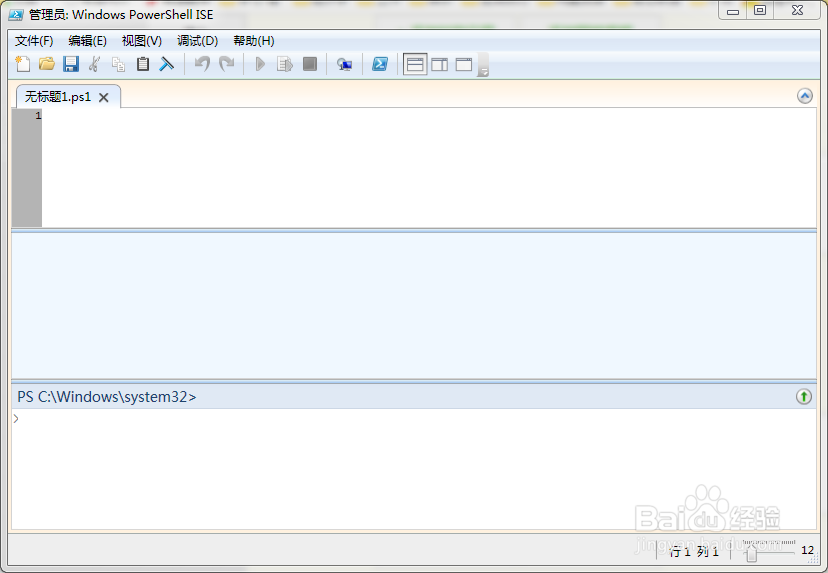
Task: Run the script with green play icon
Action: click(260, 64)
